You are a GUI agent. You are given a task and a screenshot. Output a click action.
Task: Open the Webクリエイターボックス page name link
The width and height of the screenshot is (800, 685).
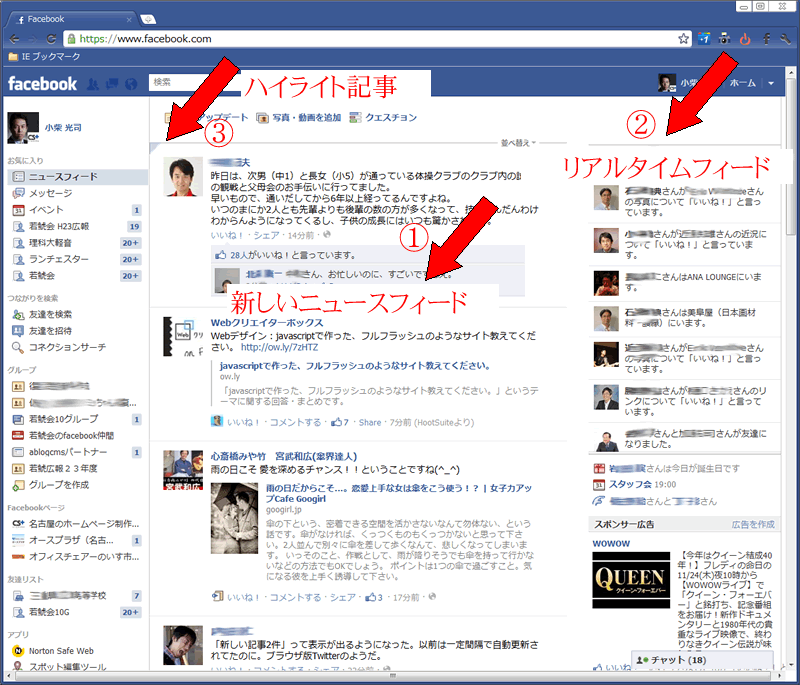[x=267, y=323]
